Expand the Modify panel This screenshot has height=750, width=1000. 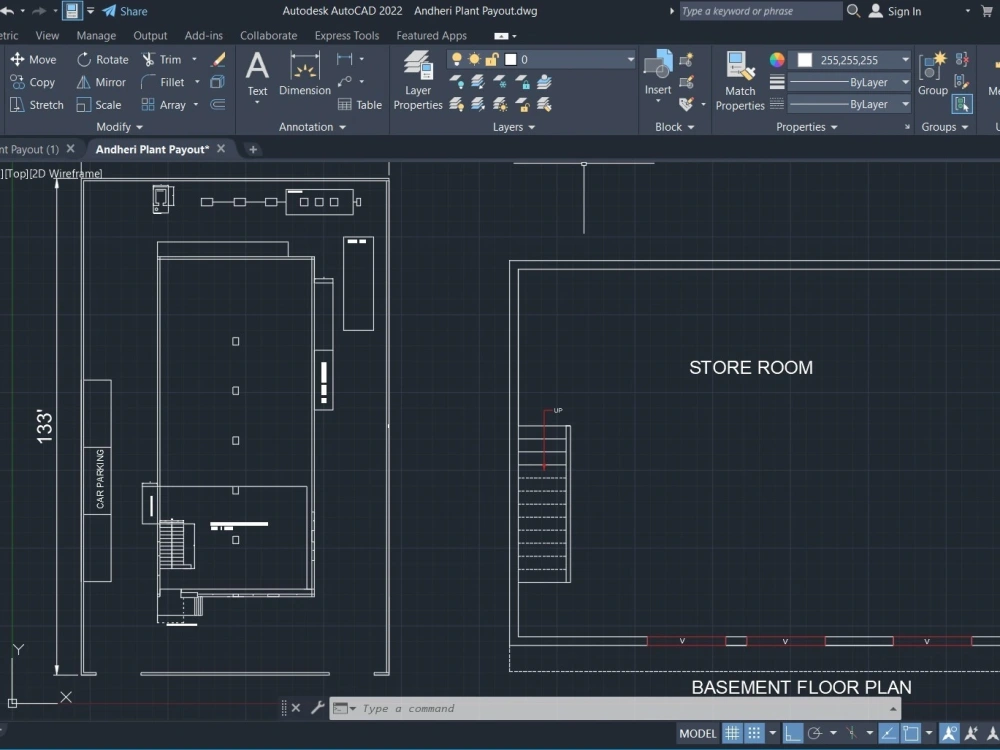coord(117,126)
